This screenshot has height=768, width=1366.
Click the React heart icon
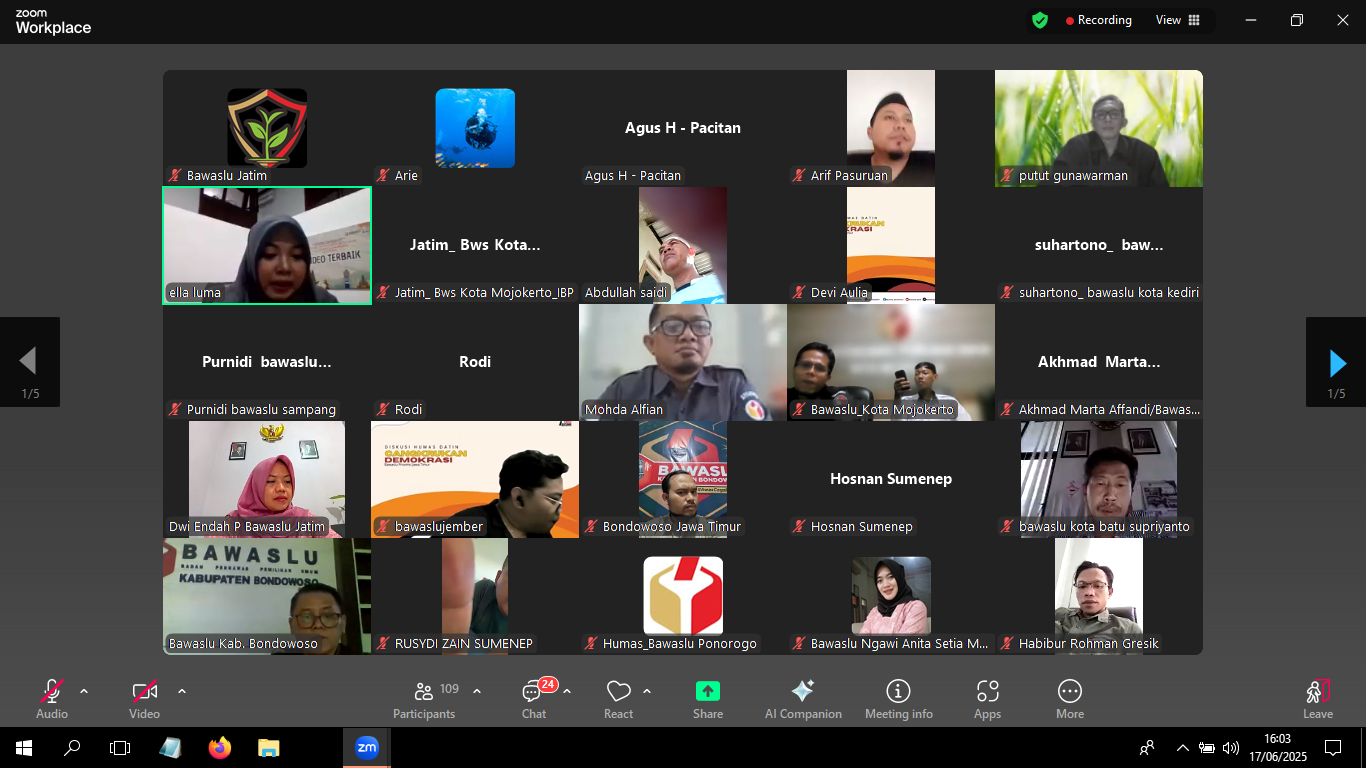click(618, 692)
